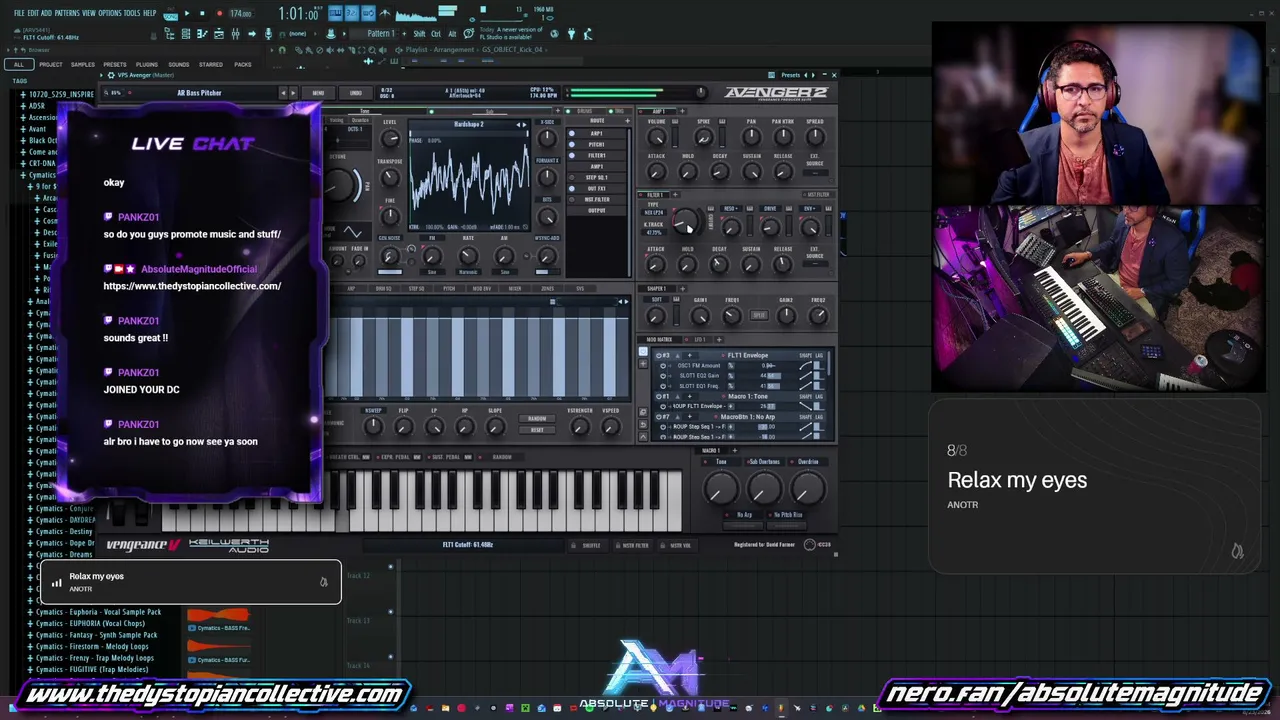Open the filter TYPE dropdown NEX LP24
This screenshot has width=1280, height=720.
tap(653, 212)
